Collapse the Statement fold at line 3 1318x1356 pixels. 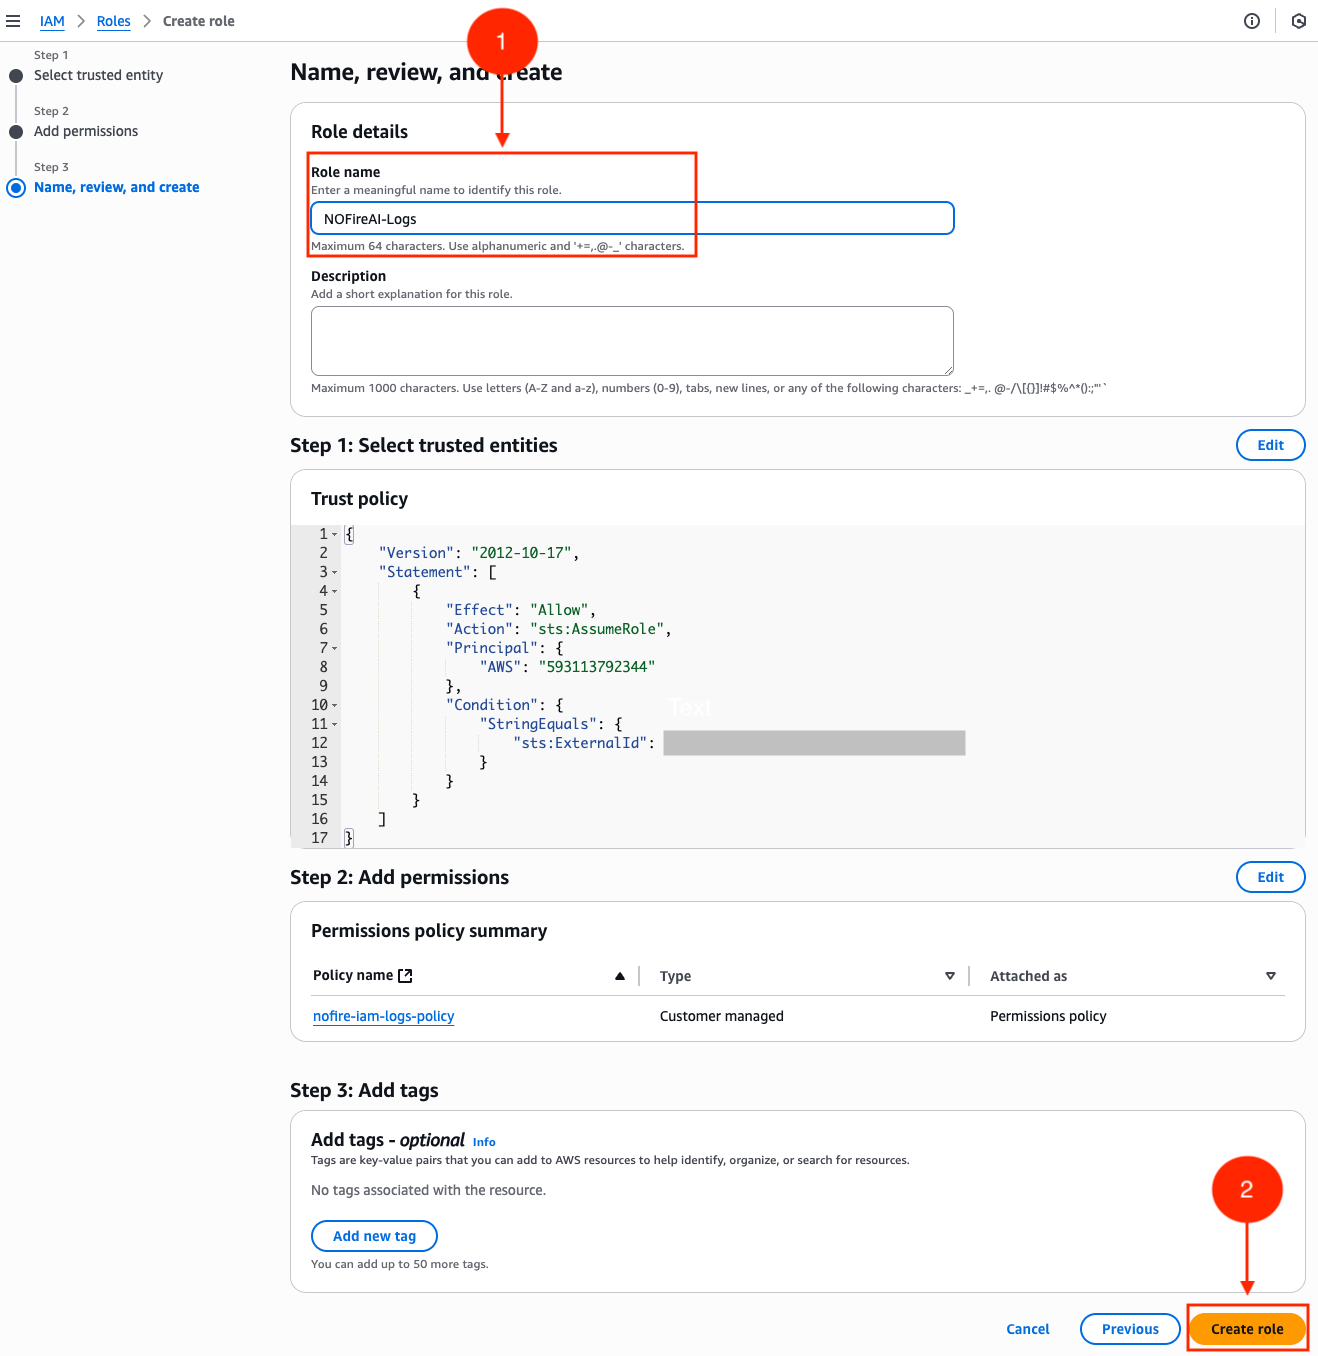[x=335, y=573]
